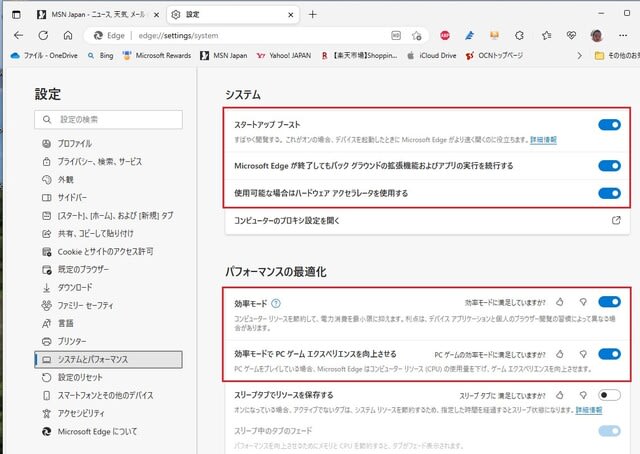Viewport: 640px width, 454px height.
Task: Click 効率モード help question icon
Action: coord(276,303)
